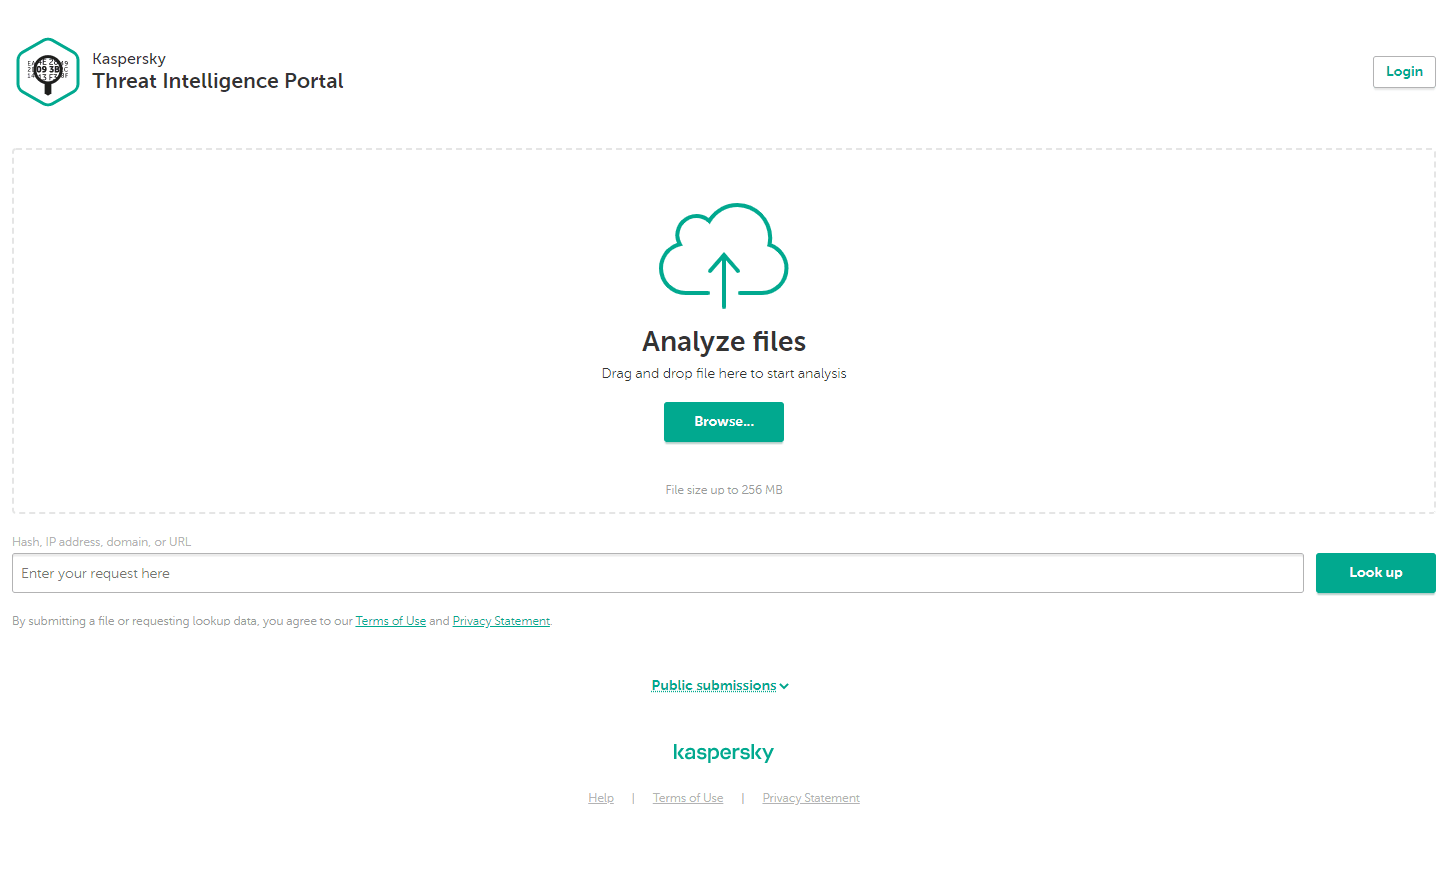1448x872 pixels.
Task: Click the Kaspersky hexagon logo icon
Action: point(48,72)
